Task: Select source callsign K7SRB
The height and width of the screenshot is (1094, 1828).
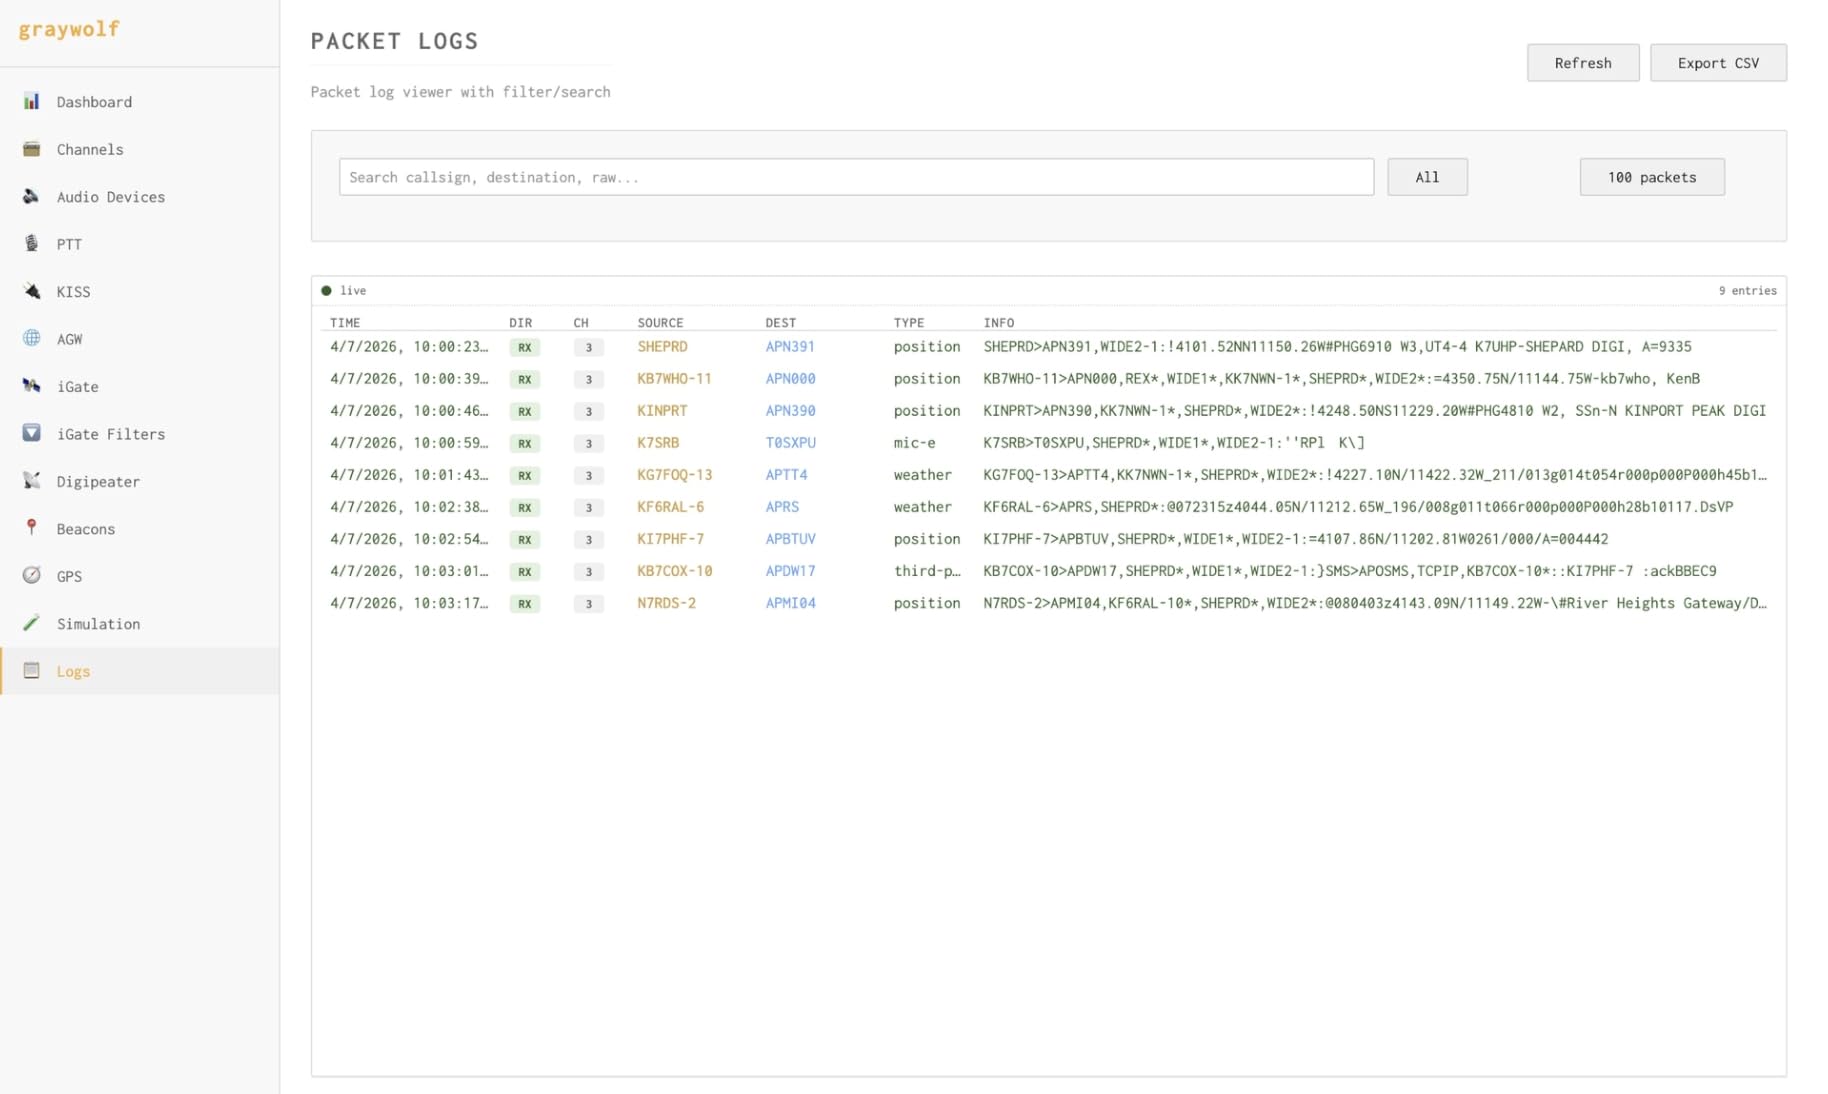Action: pyautogui.click(x=658, y=443)
